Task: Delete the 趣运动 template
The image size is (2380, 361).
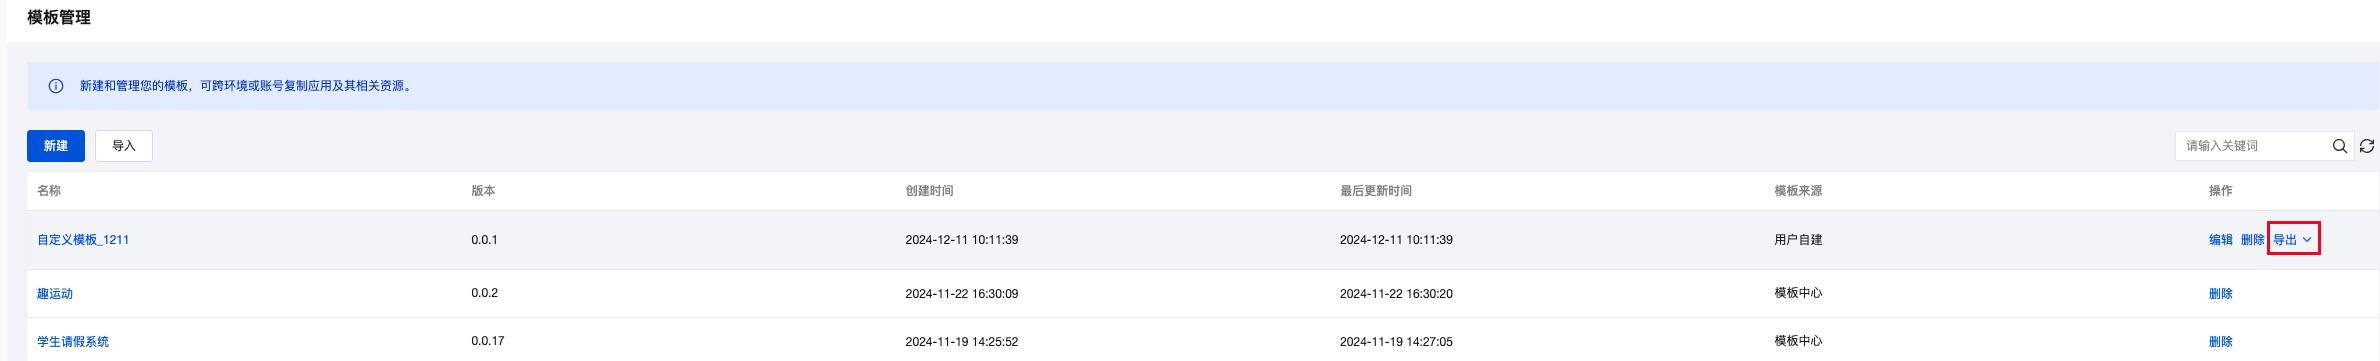Action: pos(2221,294)
